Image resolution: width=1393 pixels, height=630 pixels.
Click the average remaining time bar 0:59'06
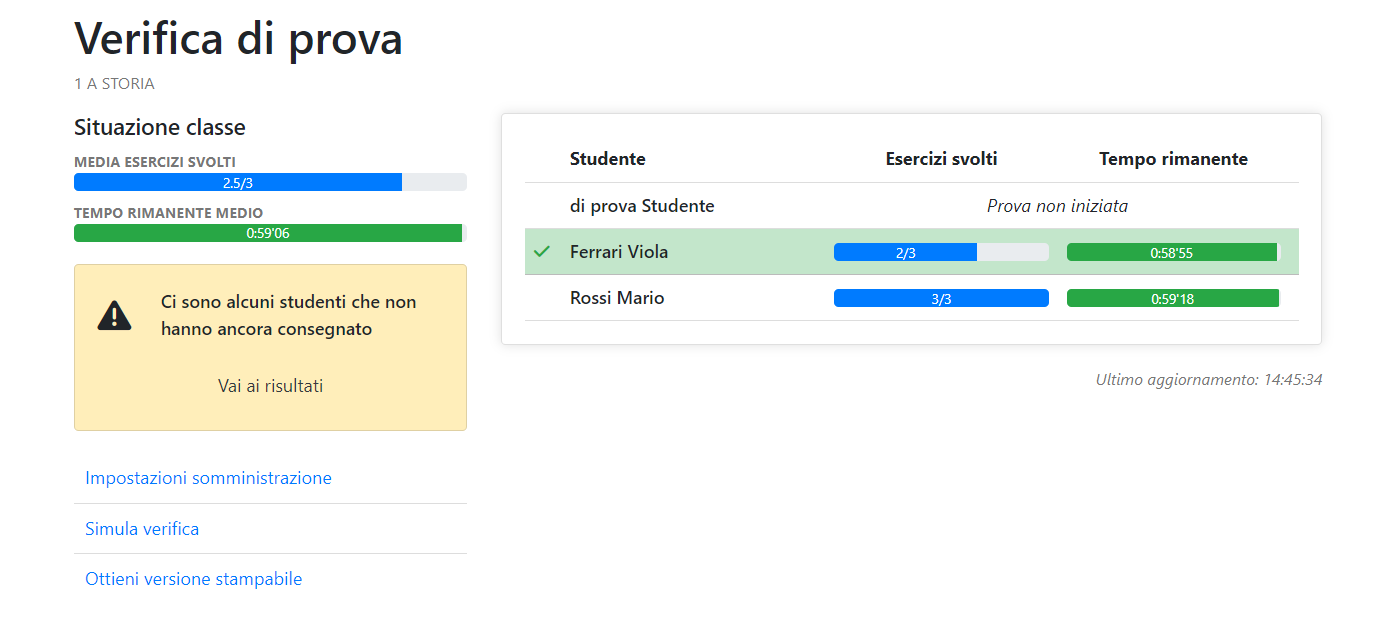pyautogui.click(x=270, y=233)
